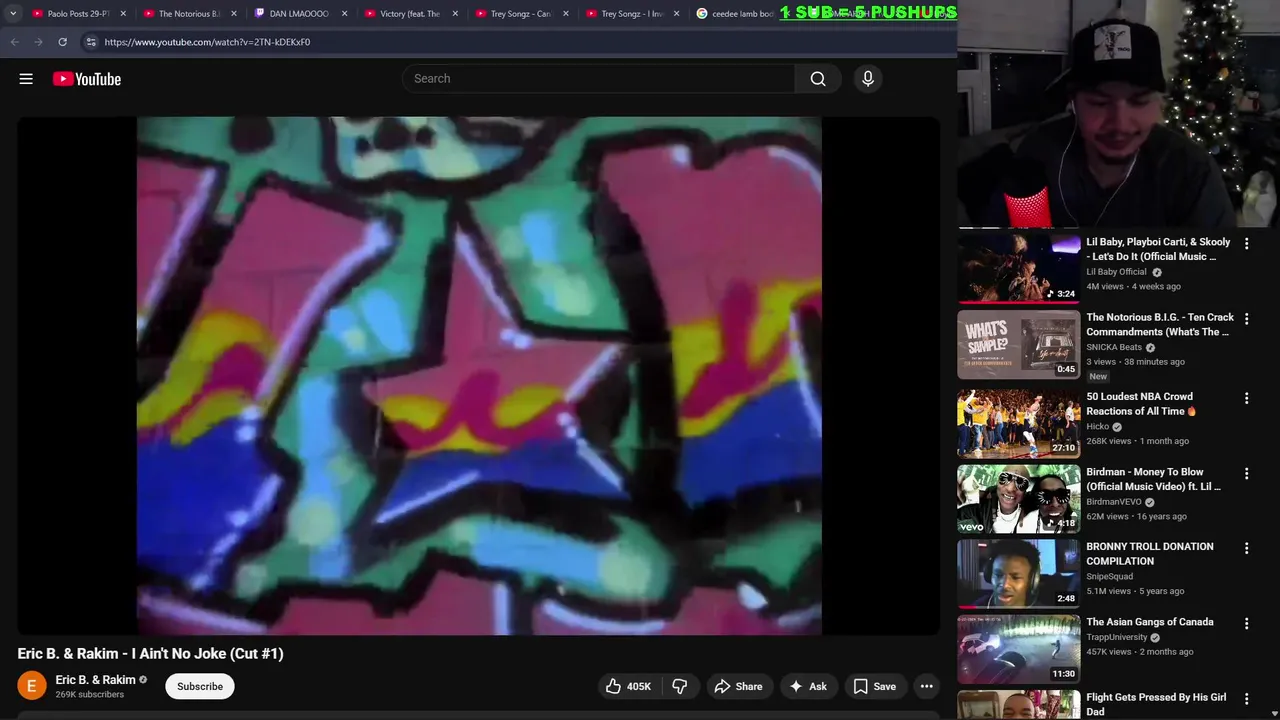Click the 50 Loudest NBA Crowd title
The image size is (1280, 720).
1141,404
